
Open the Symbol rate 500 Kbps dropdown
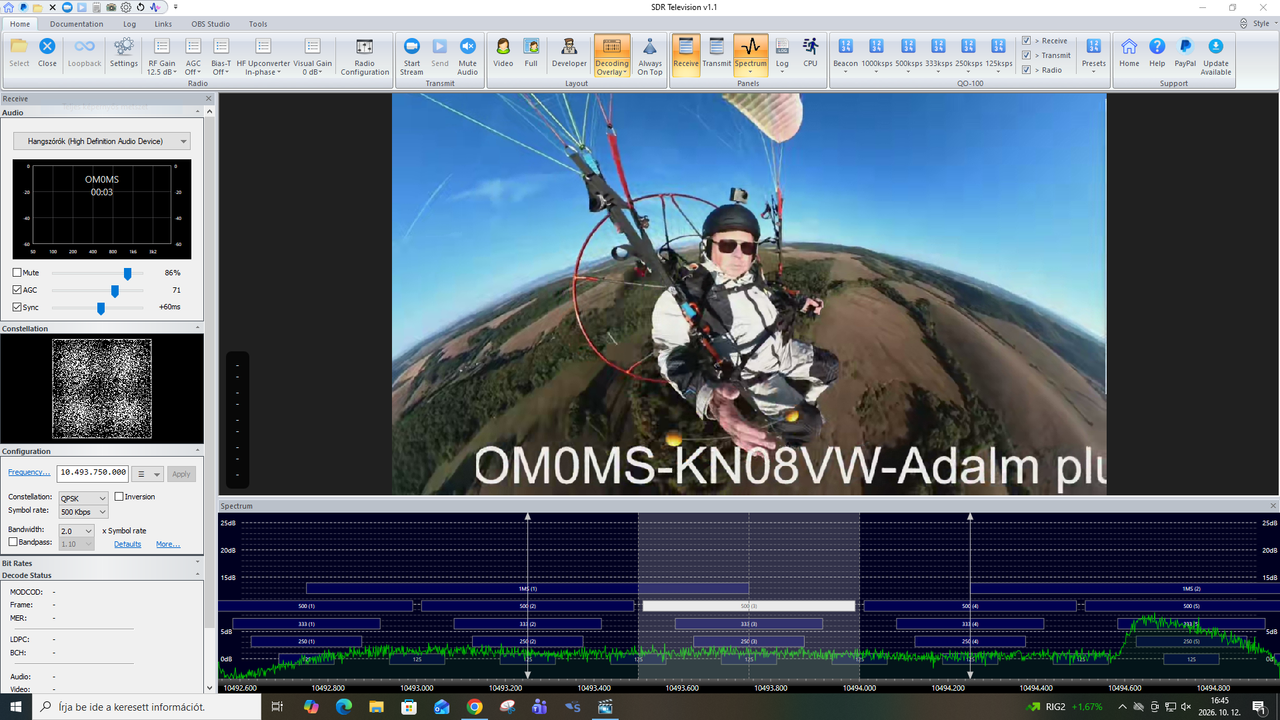83,512
